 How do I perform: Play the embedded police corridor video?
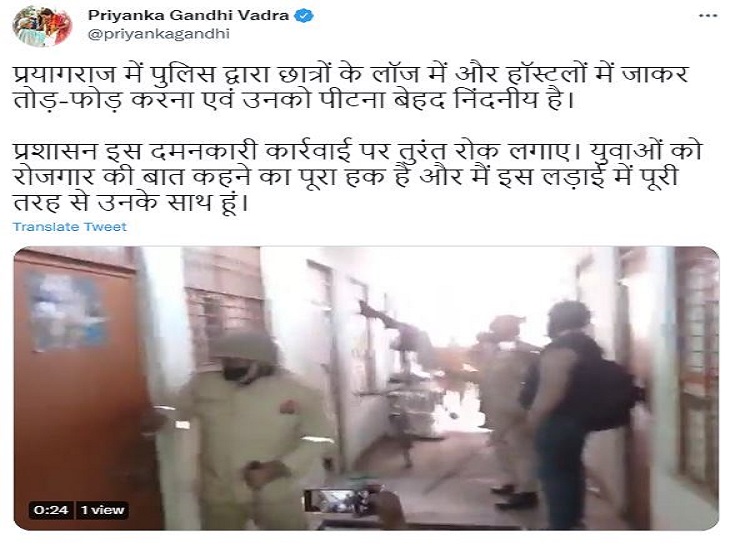pyautogui.click(x=366, y=388)
